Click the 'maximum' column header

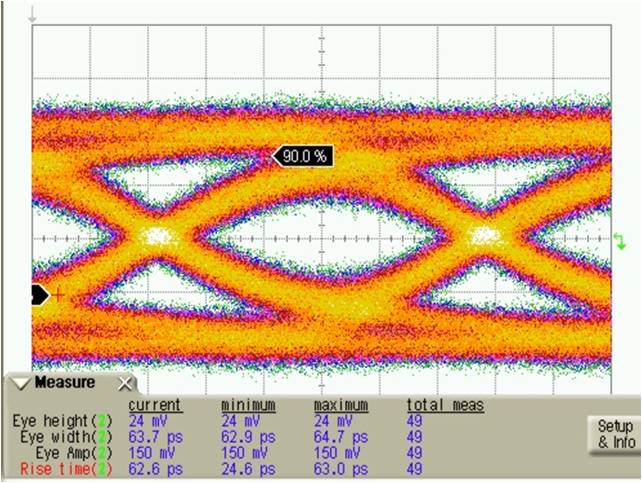(341, 405)
